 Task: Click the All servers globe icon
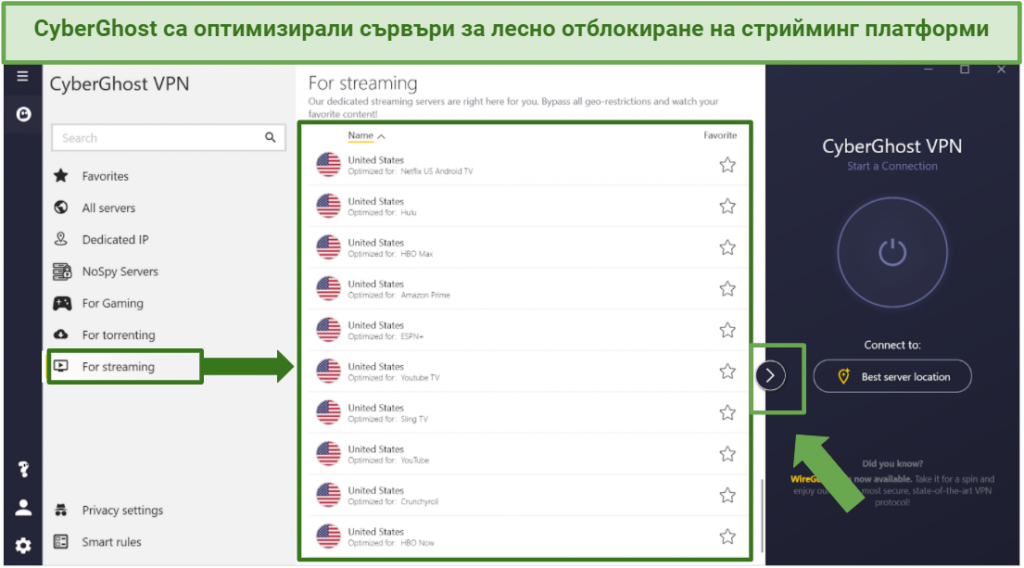coord(61,207)
